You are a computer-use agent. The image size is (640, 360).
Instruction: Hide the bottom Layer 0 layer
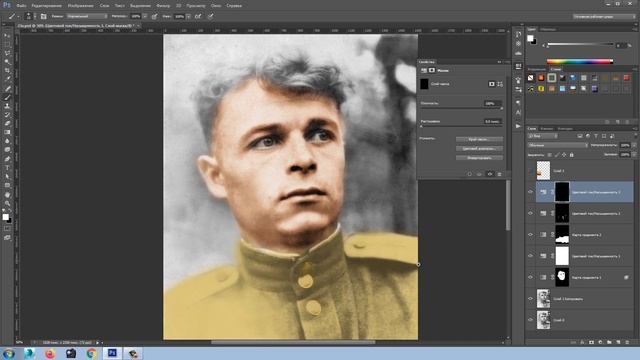(531, 320)
